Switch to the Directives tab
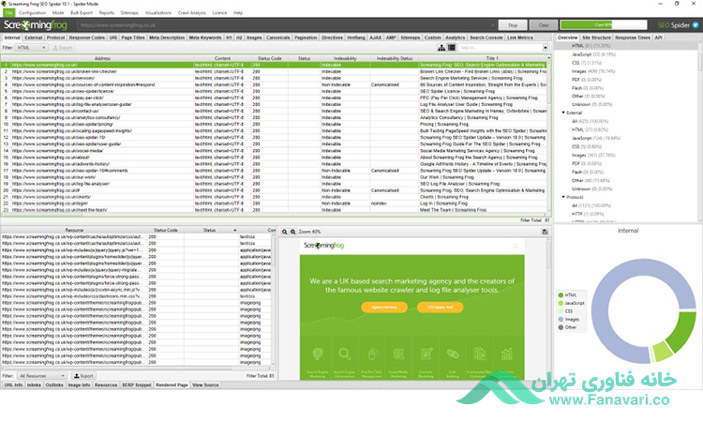 tap(332, 38)
